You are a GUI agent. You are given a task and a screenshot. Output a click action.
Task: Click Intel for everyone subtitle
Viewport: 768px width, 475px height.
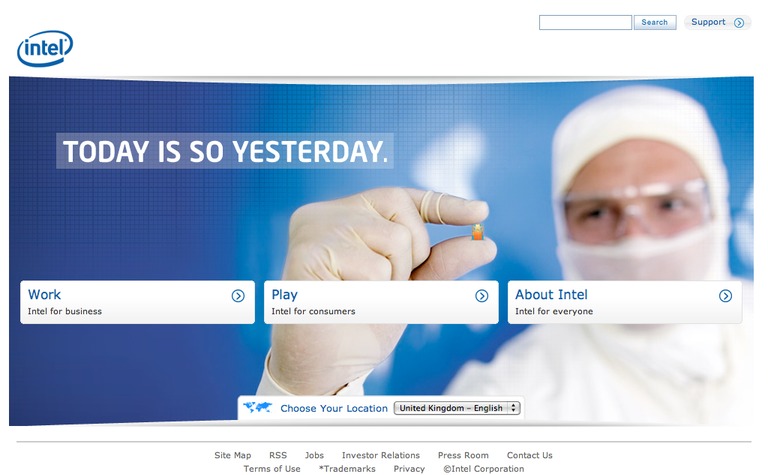coord(554,311)
